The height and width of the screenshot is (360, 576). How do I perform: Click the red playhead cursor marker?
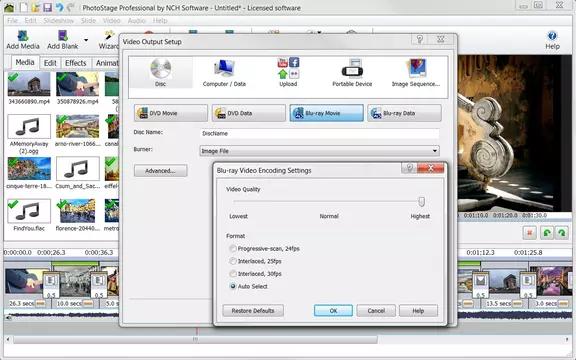pos(197,331)
